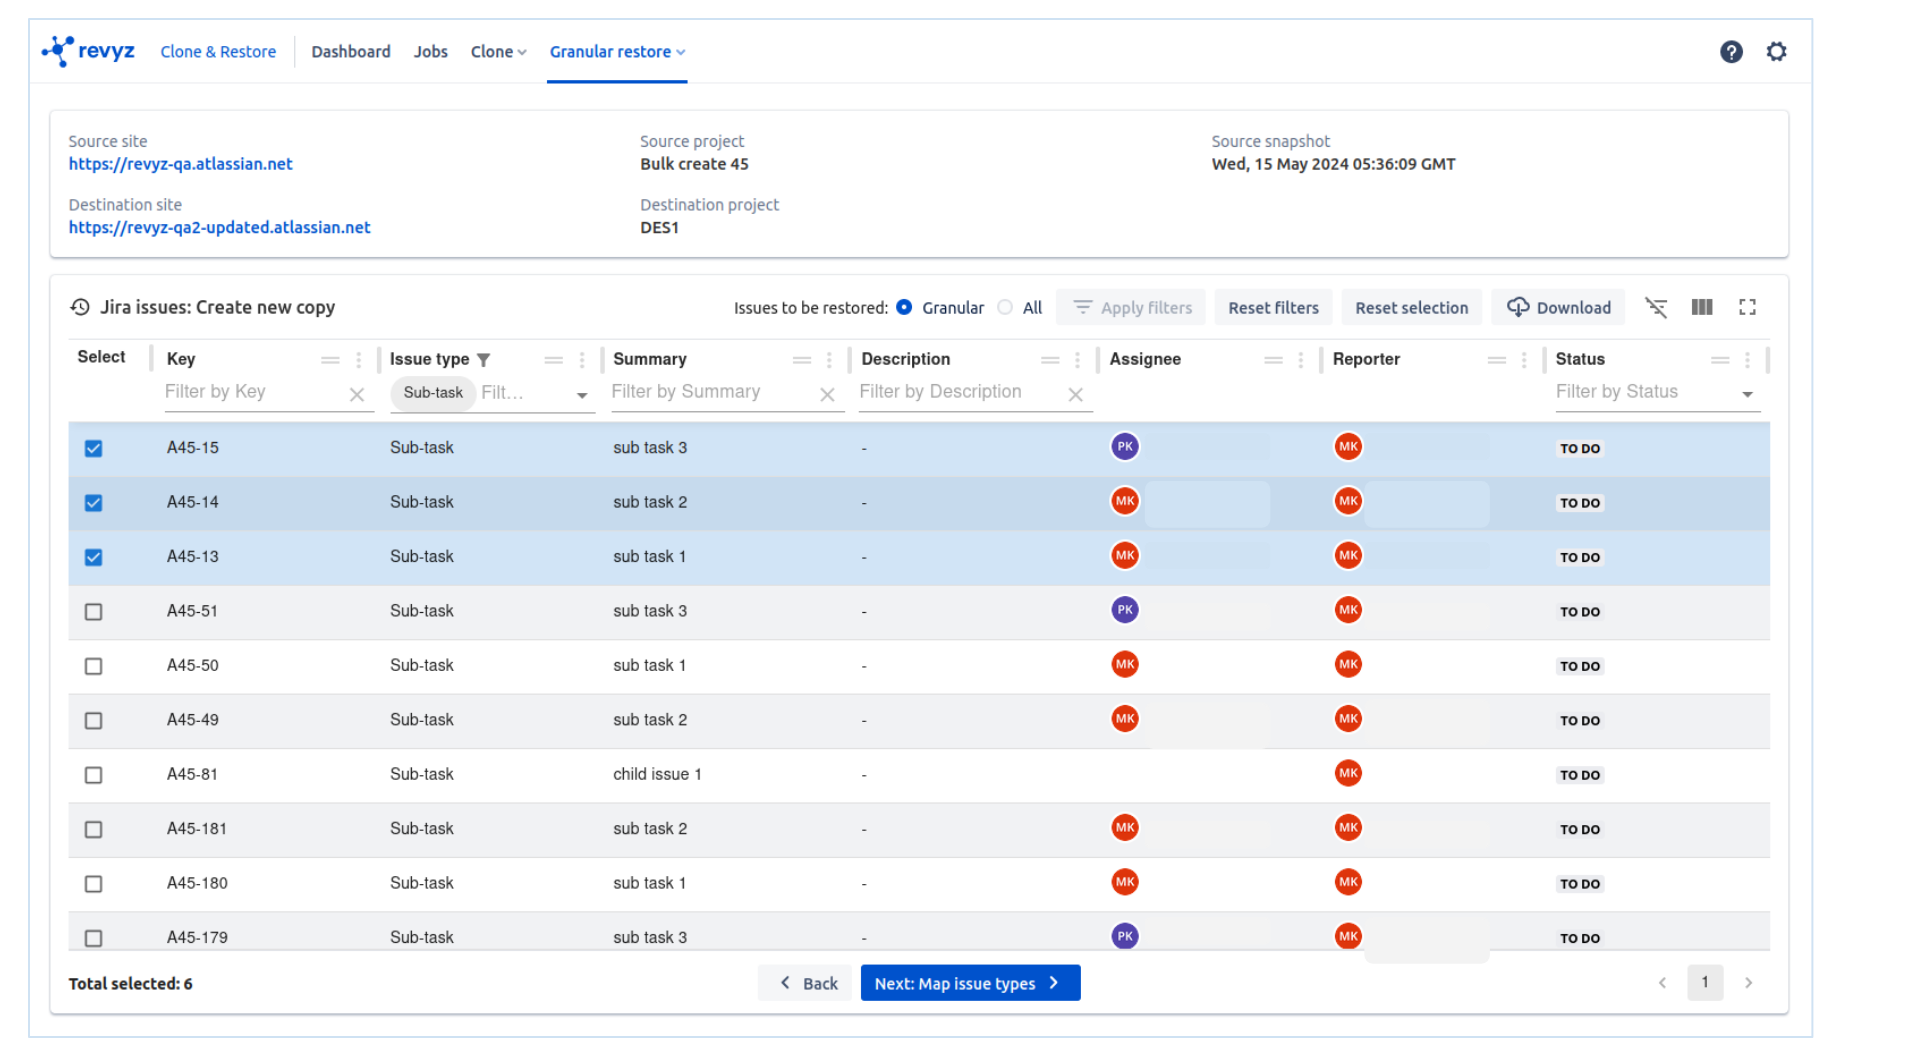Click the clear filters icon in toolbar
This screenshot has width=1914, height=1062.
(1656, 308)
